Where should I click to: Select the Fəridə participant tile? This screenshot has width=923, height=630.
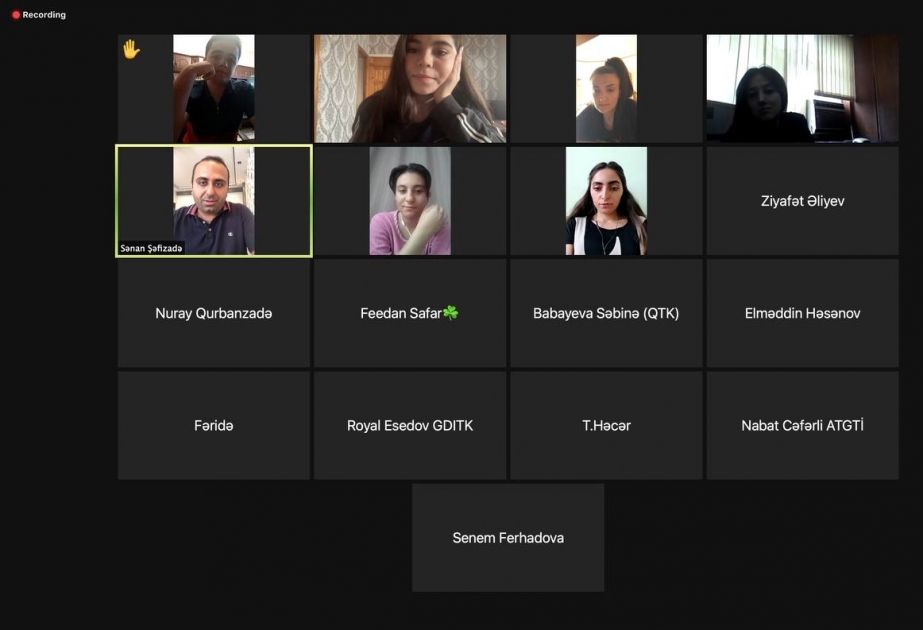[214, 425]
